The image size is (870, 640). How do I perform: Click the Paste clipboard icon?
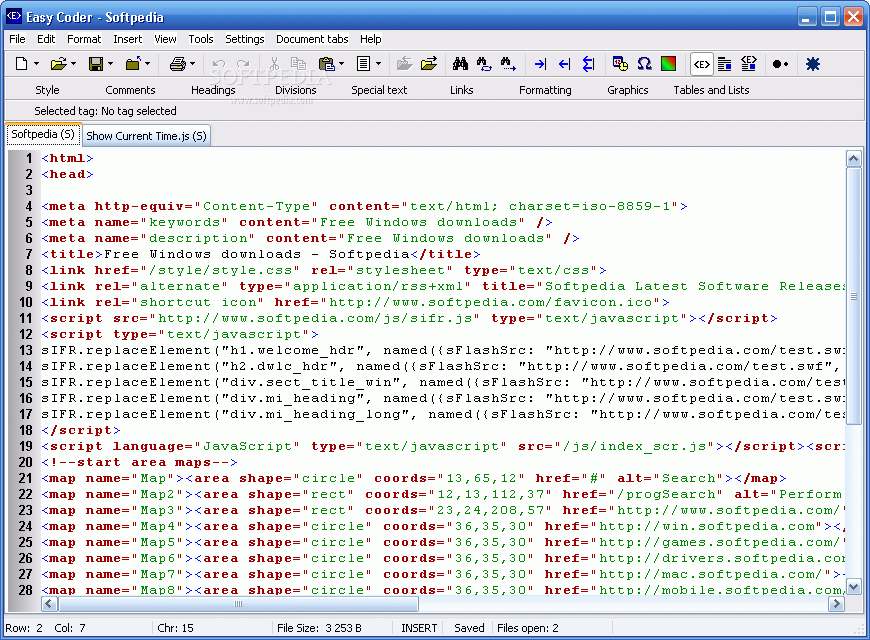click(327, 64)
